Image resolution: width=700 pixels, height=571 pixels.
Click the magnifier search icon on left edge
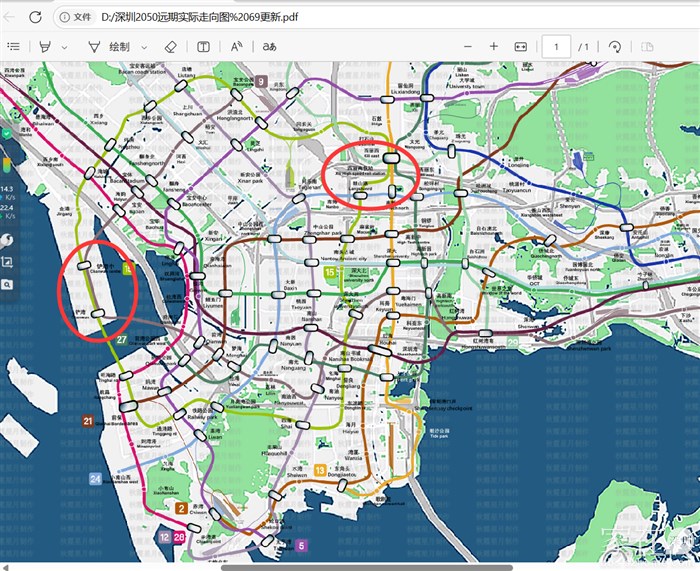pyautogui.click(x=7, y=284)
